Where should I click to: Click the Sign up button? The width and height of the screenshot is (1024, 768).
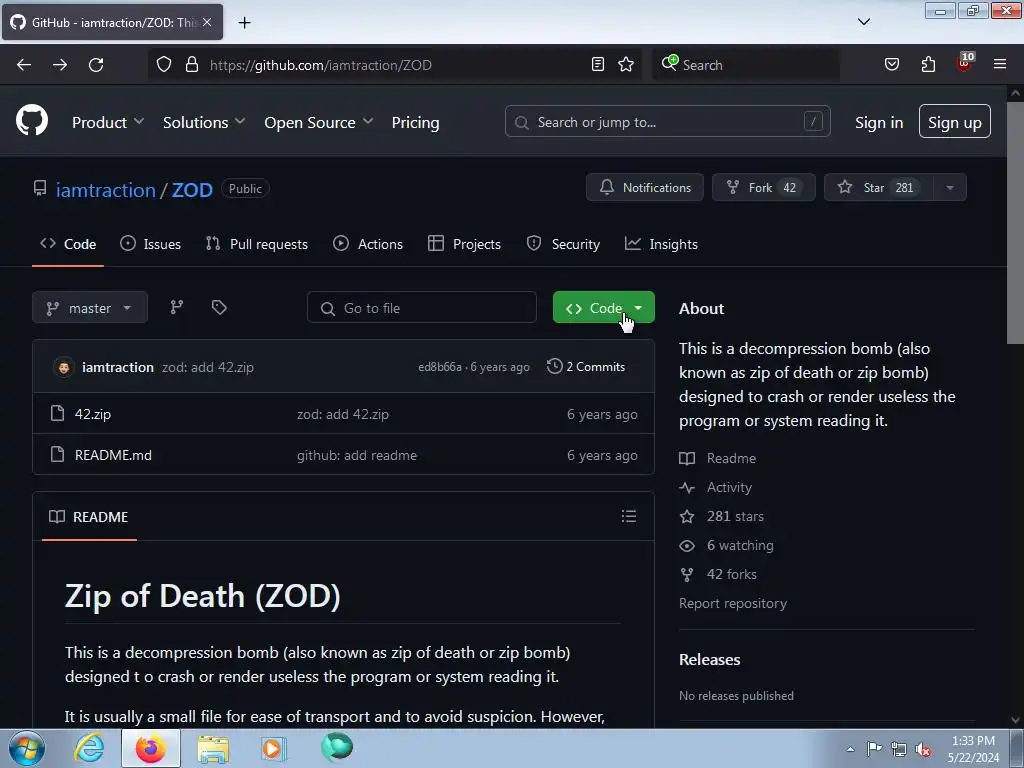(x=955, y=121)
